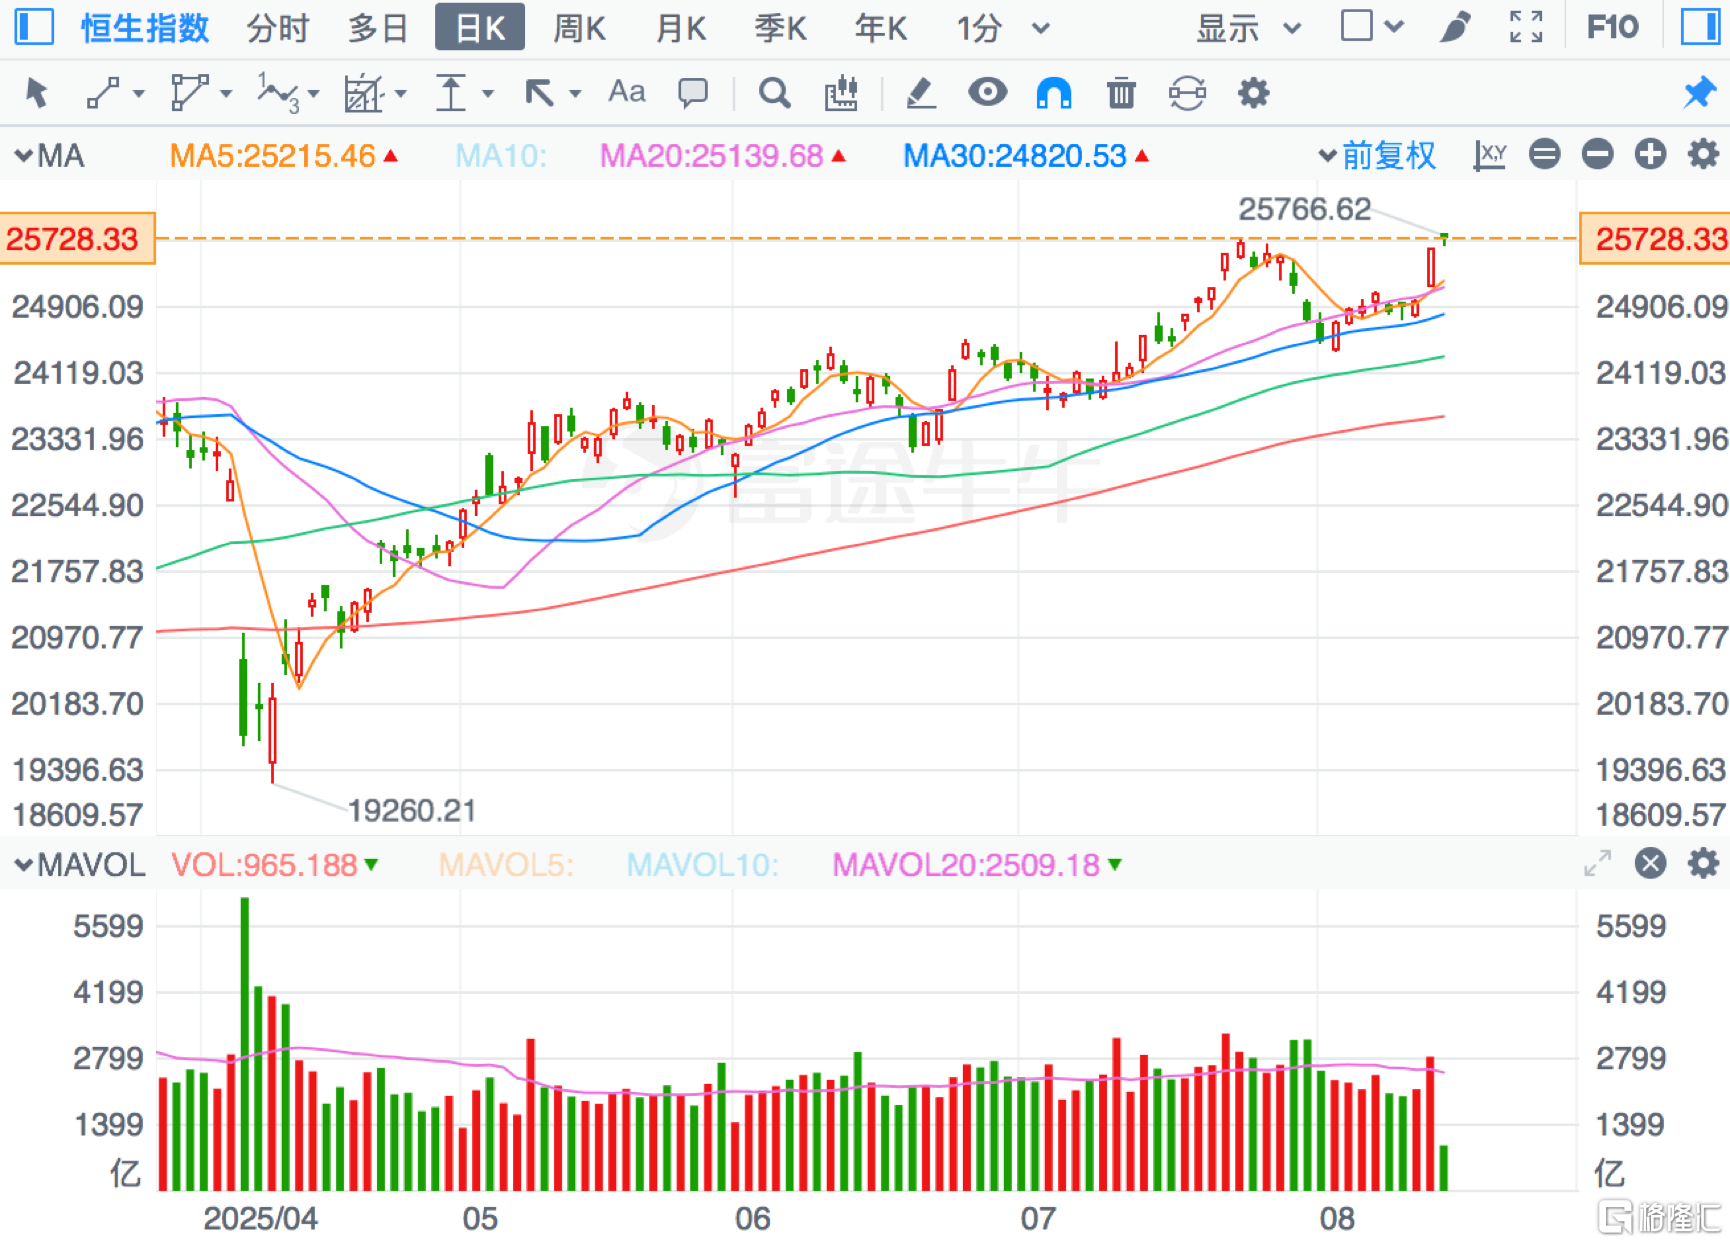
Task: Click the trash can delete drawings icon
Action: tap(1121, 93)
